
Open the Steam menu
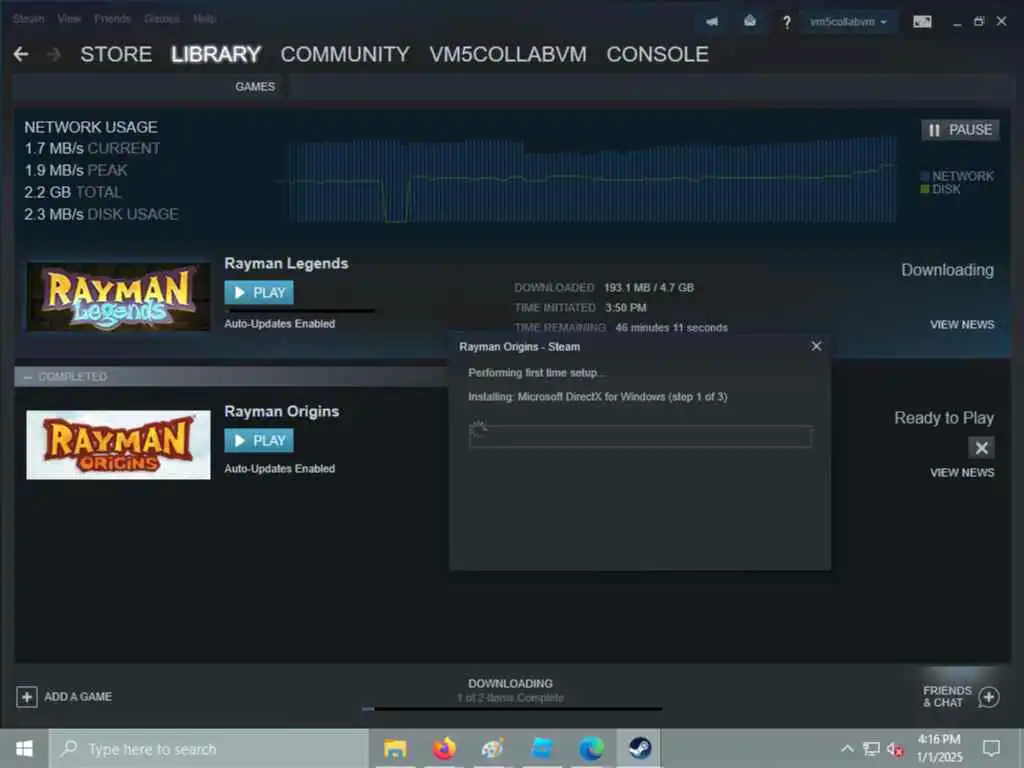click(x=29, y=18)
